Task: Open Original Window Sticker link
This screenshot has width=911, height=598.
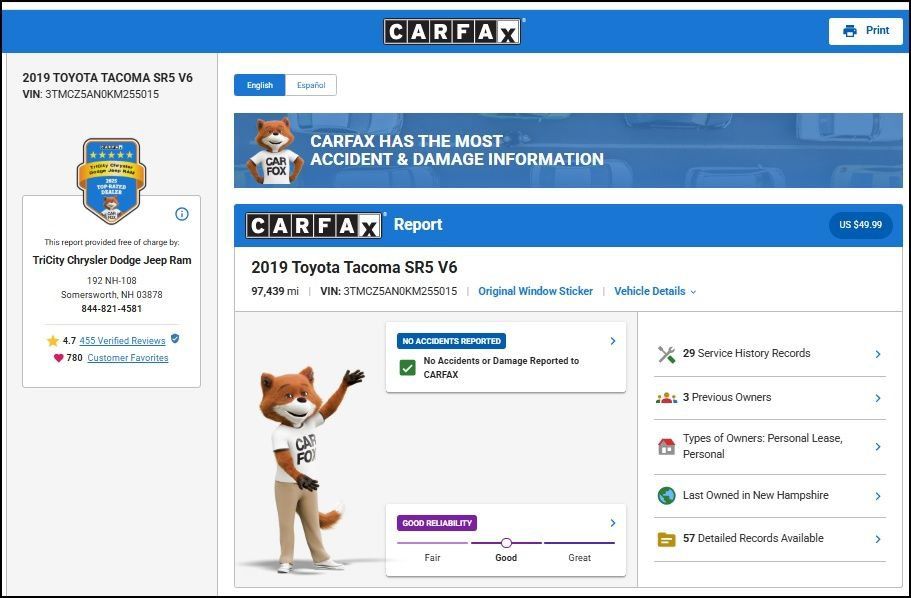Action: coord(535,291)
